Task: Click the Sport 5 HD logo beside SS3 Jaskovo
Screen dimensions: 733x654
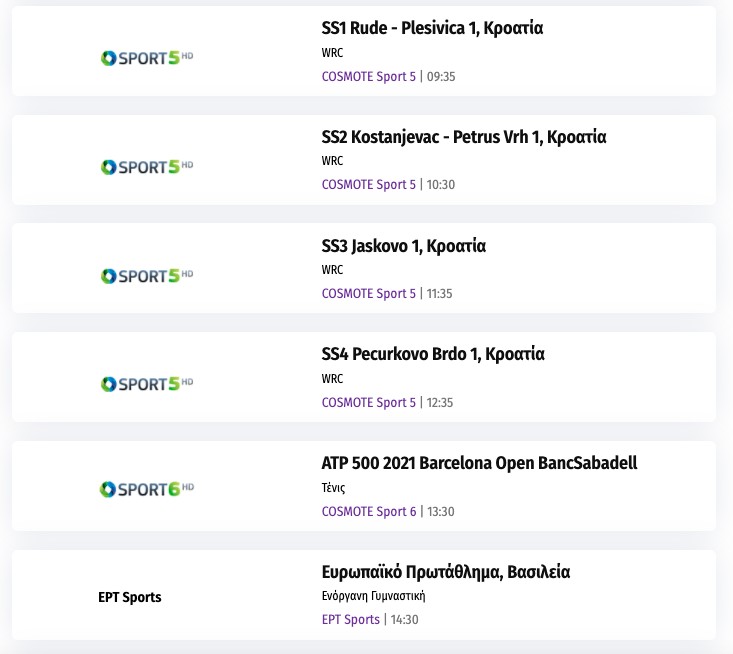Action: click(x=146, y=275)
